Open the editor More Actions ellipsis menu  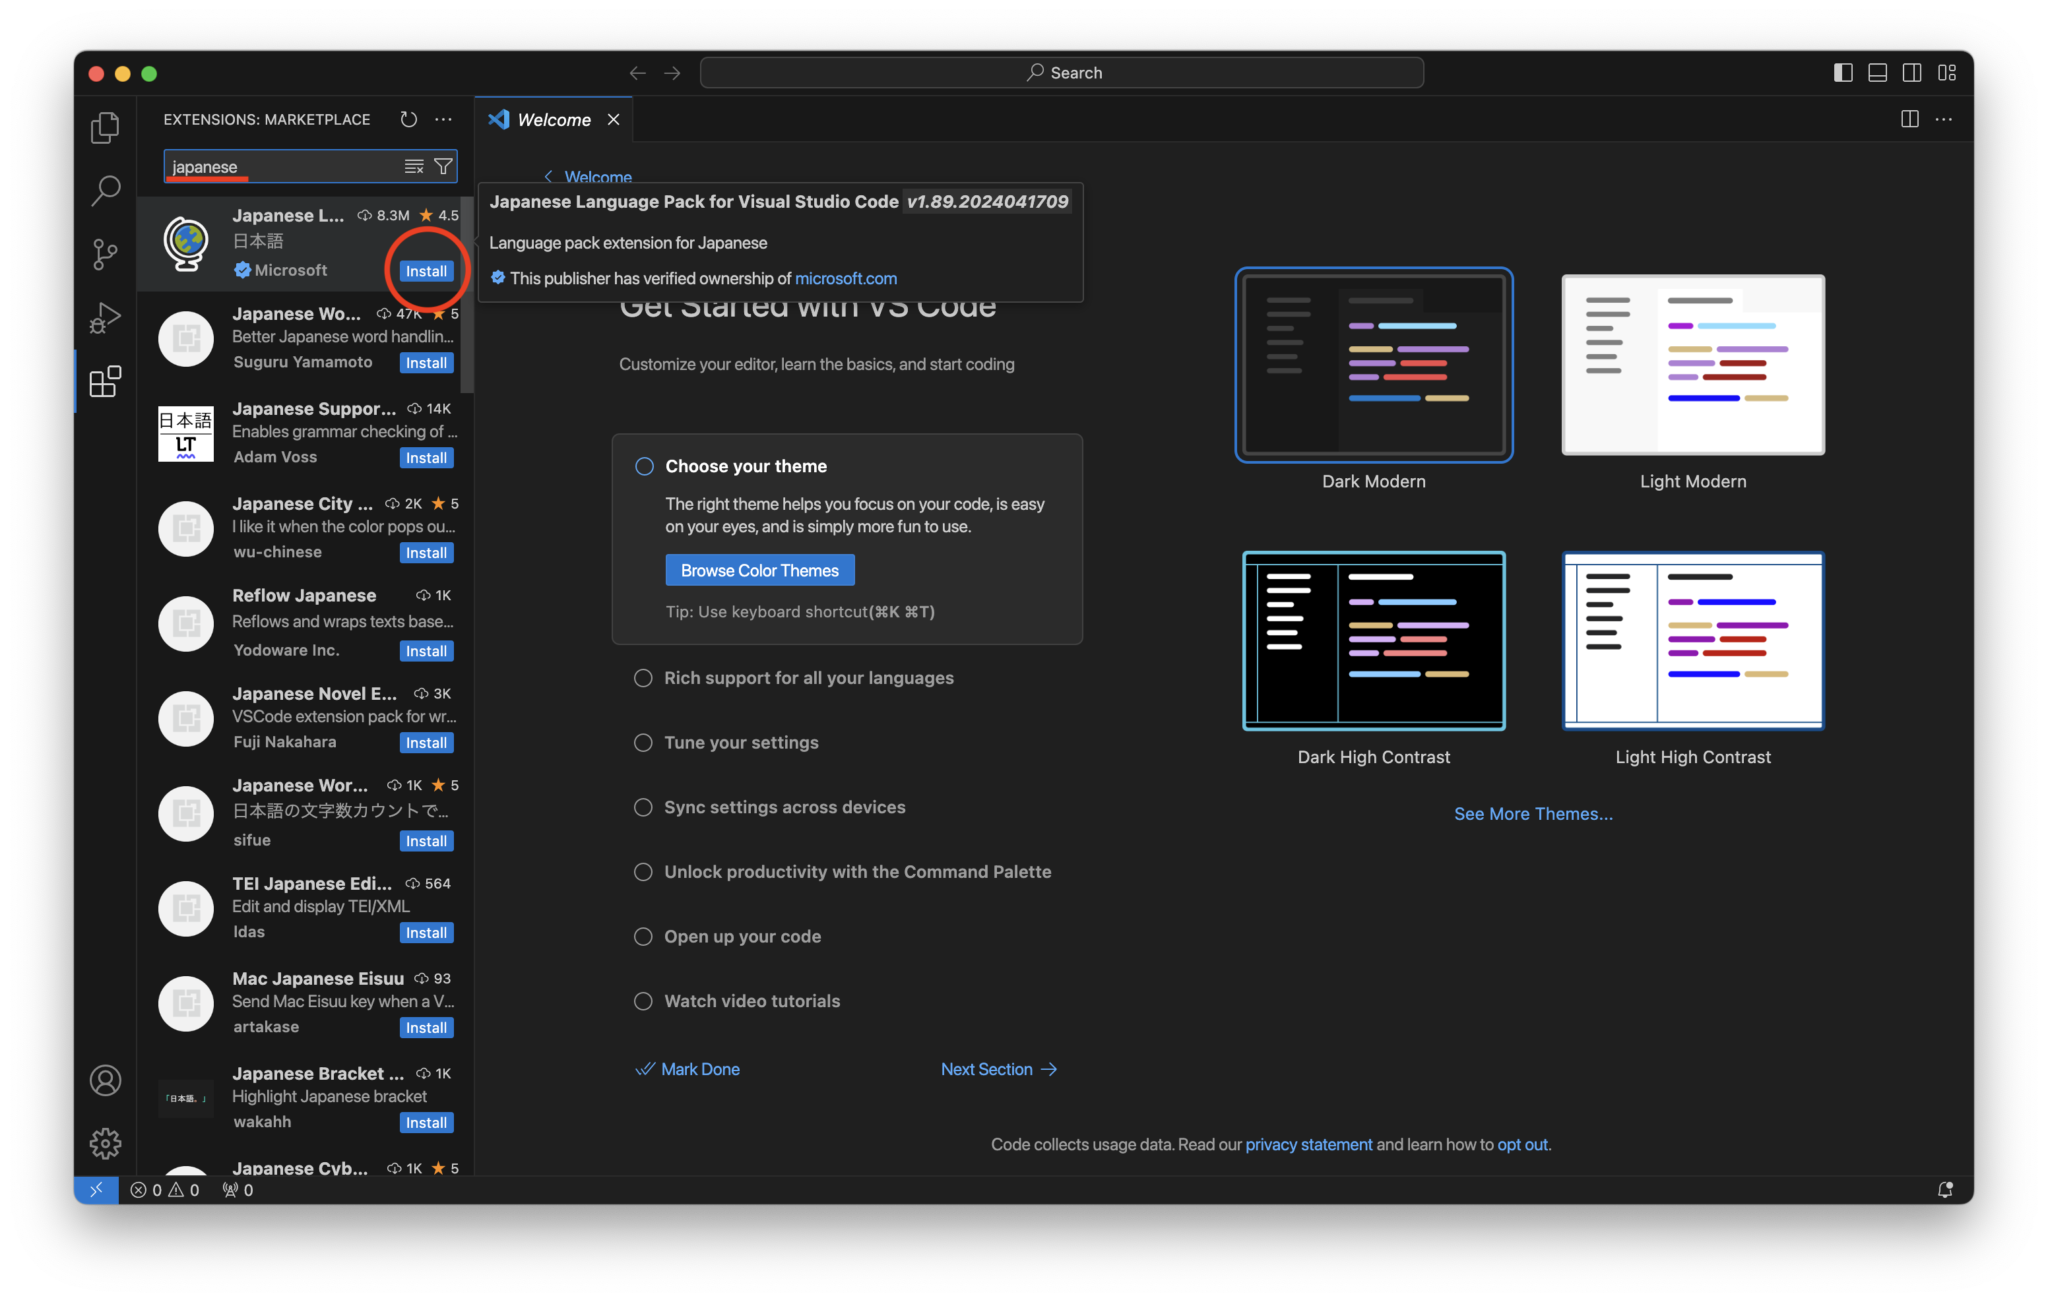1944,119
